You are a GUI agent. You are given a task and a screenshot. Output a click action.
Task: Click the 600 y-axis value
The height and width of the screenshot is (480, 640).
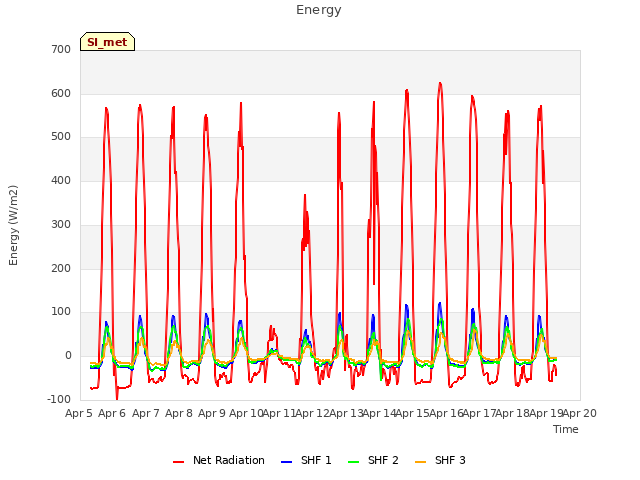(61, 93)
